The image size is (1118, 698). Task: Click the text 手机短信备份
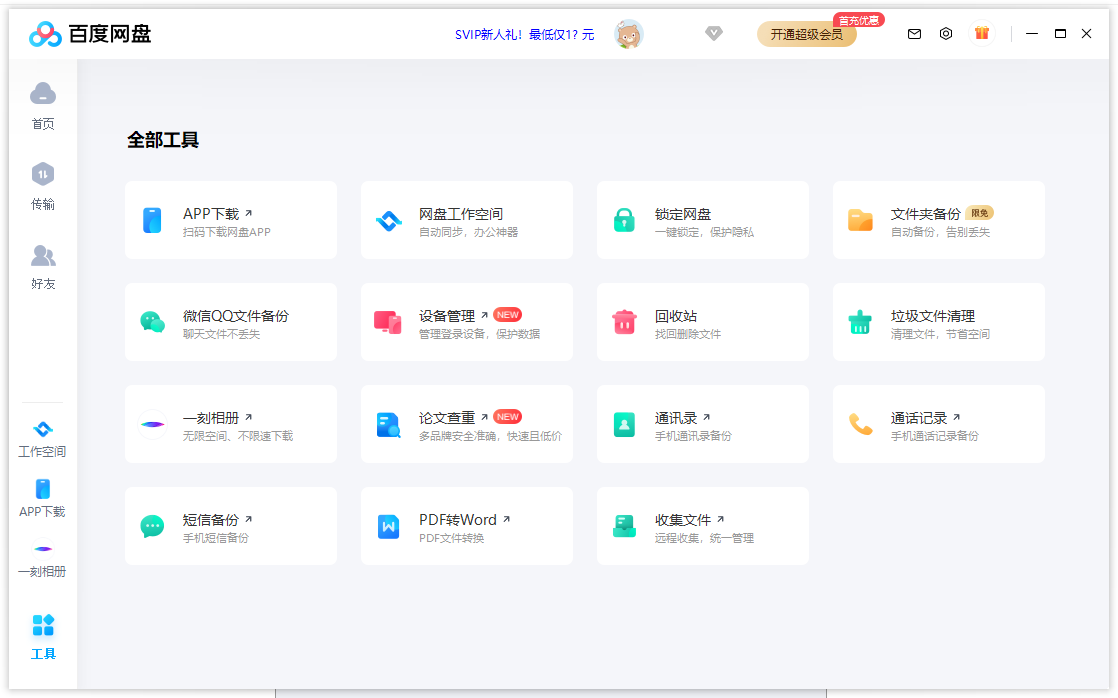point(216,538)
